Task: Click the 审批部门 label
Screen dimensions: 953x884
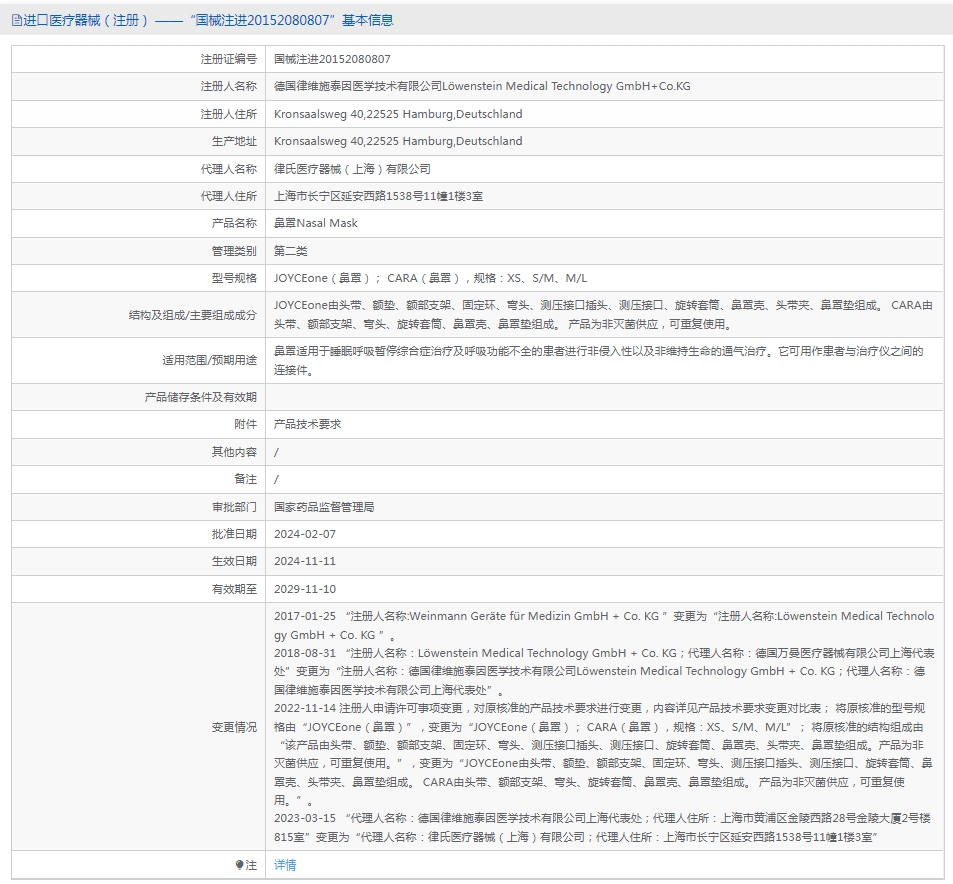Action: [234, 507]
